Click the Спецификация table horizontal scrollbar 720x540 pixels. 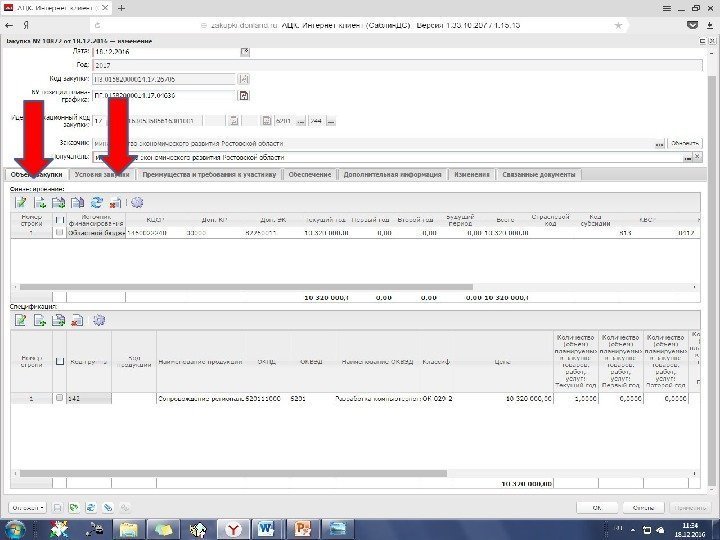pyautogui.click(x=233, y=473)
